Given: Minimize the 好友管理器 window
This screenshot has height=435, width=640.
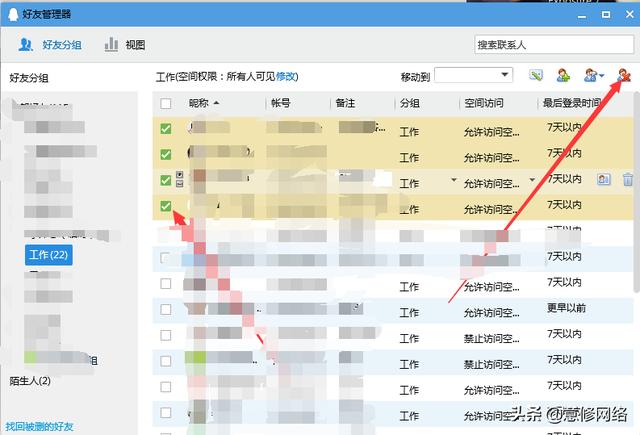Looking at the screenshot, I should coord(582,16).
